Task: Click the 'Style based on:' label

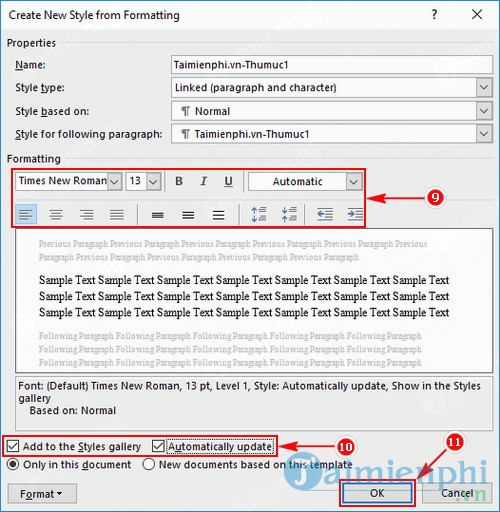Action: [x=52, y=111]
